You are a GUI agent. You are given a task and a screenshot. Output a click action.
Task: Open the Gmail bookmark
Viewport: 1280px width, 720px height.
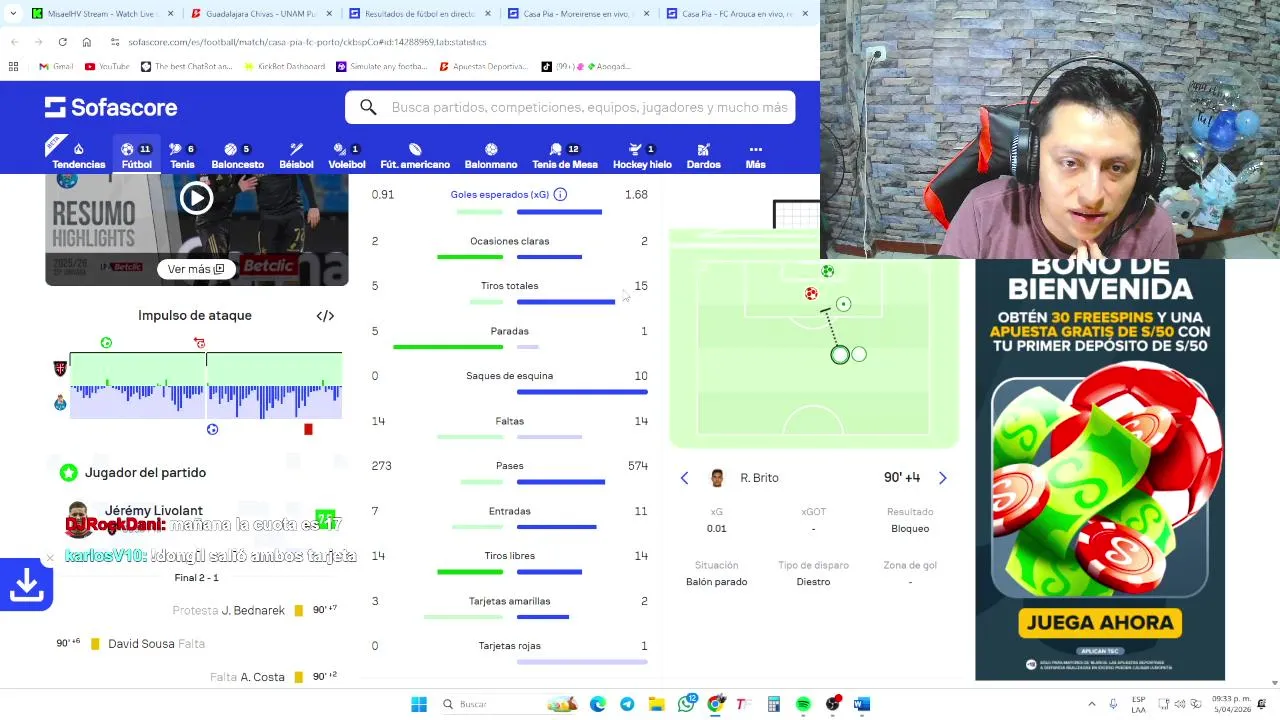coord(56,66)
